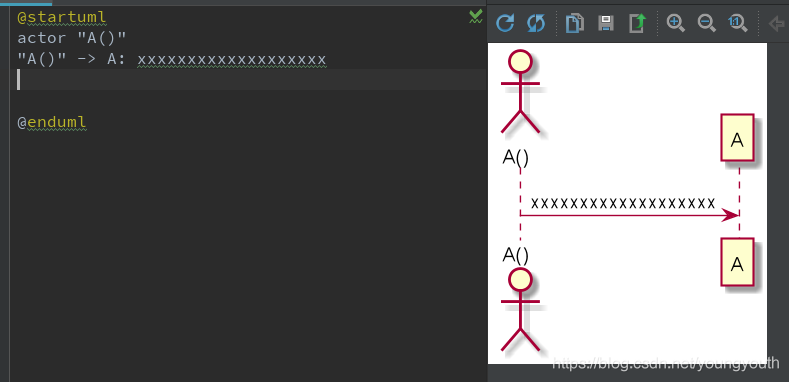Select the bottom A participant box in the diagram
Viewport: 789px width, 382px height.
pos(737,262)
